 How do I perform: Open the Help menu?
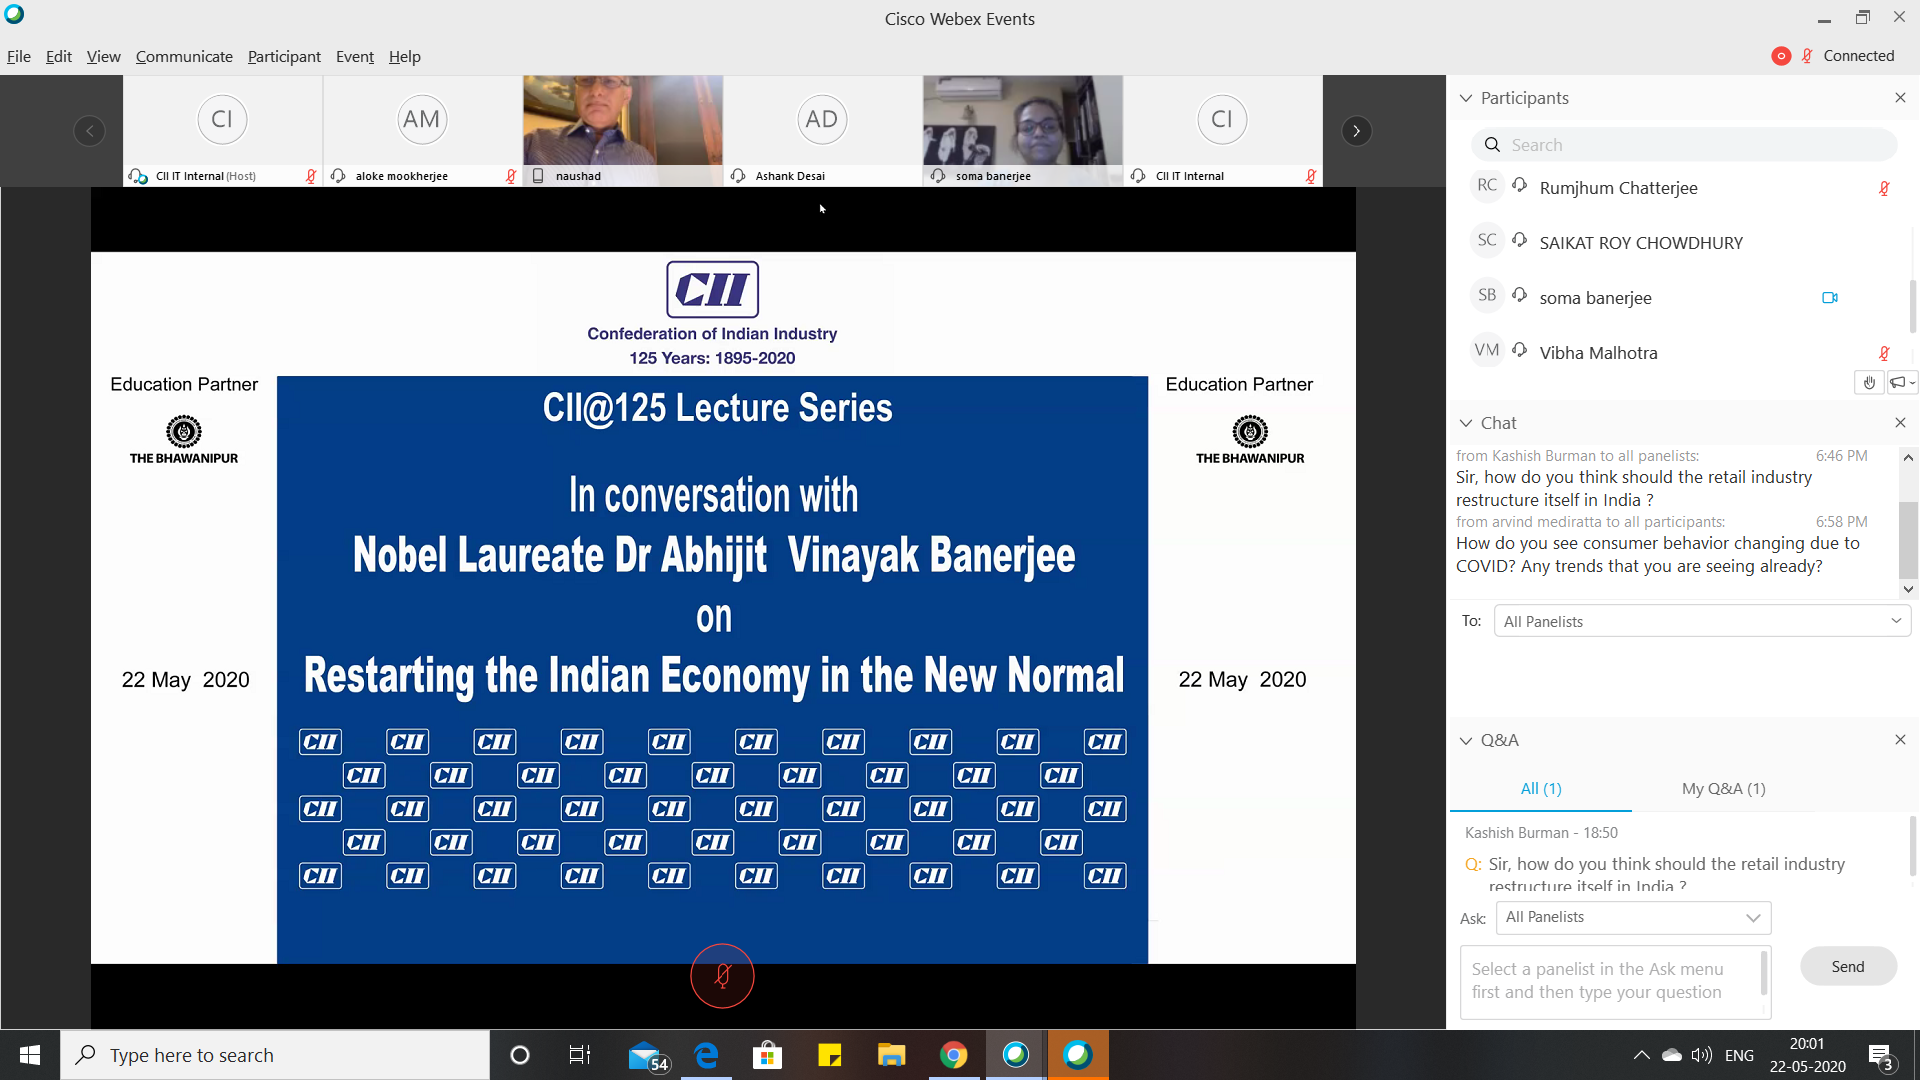(405, 57)
